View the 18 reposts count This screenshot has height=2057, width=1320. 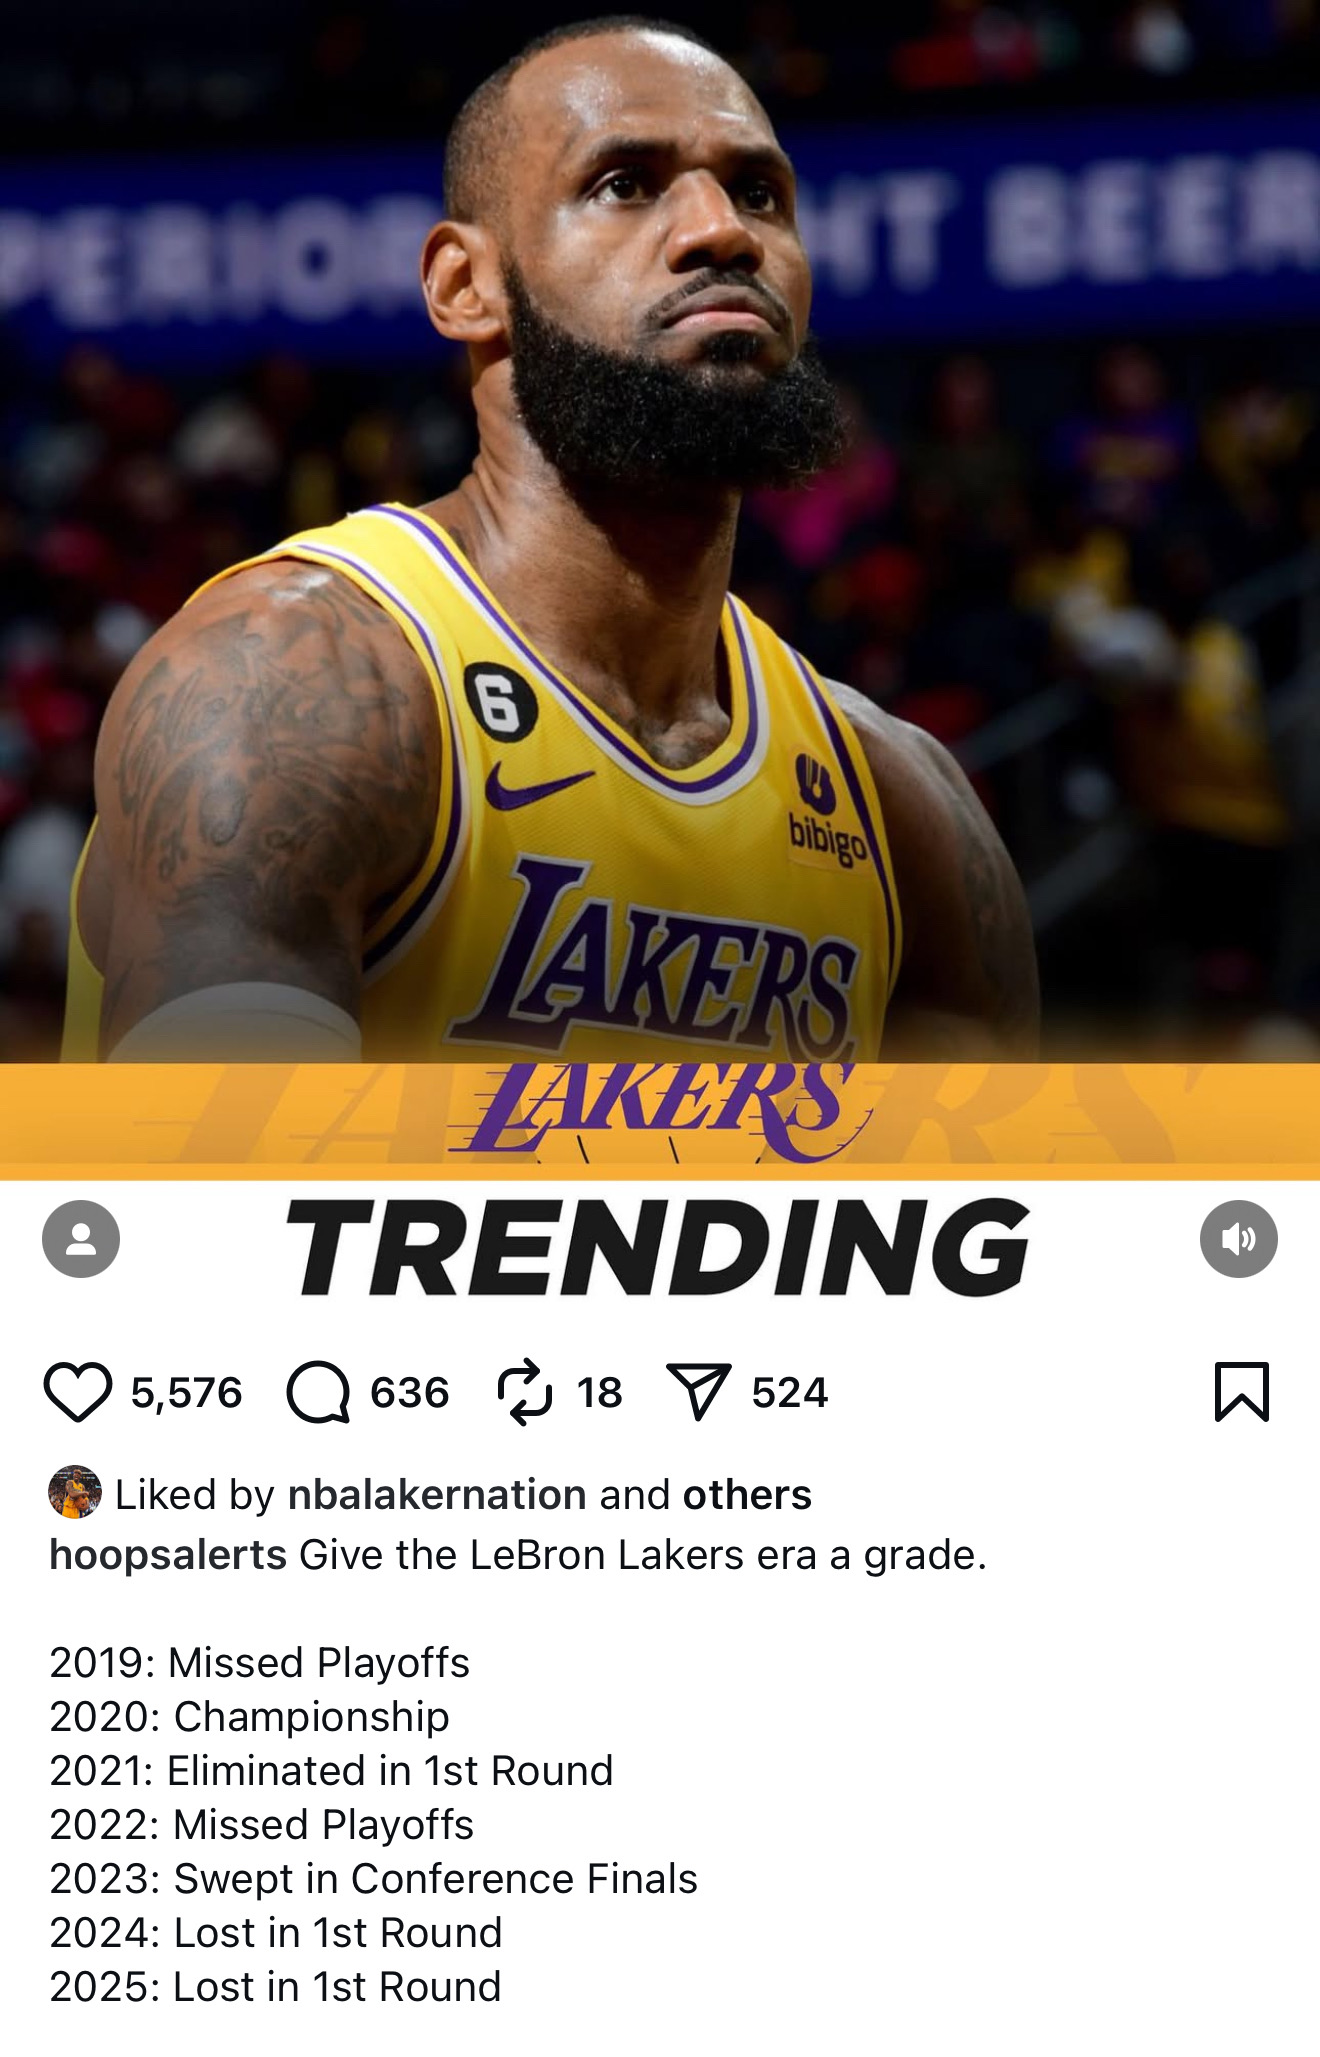coord(599,1393)
